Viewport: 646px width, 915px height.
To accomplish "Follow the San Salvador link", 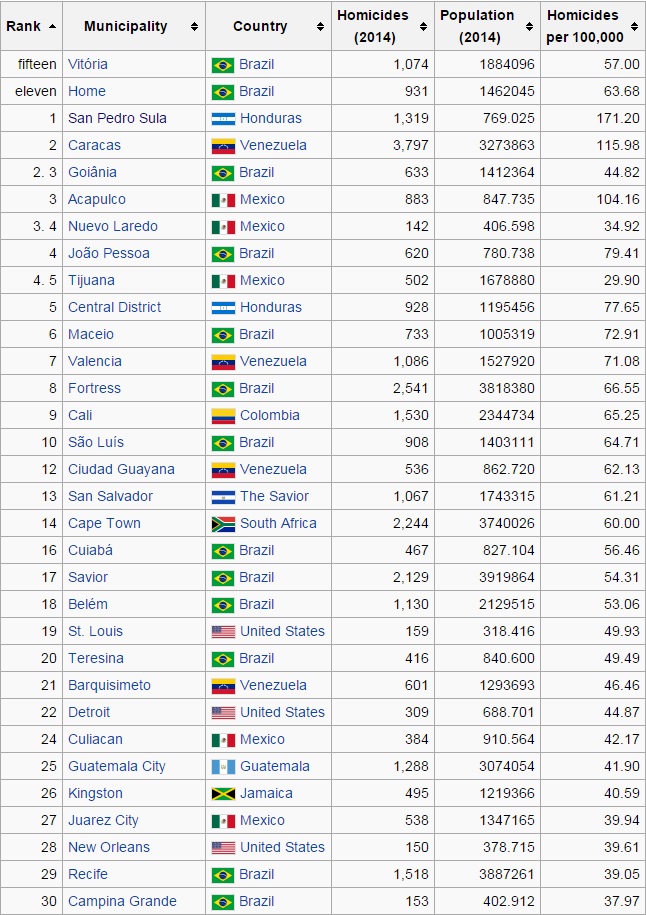I will tap(110, 496).
